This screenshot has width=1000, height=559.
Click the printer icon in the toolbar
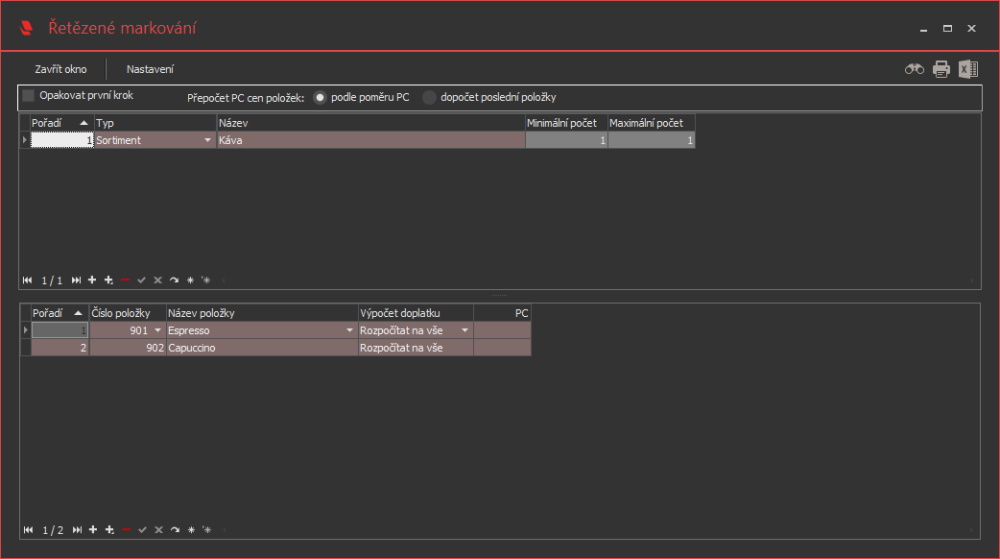941,69
